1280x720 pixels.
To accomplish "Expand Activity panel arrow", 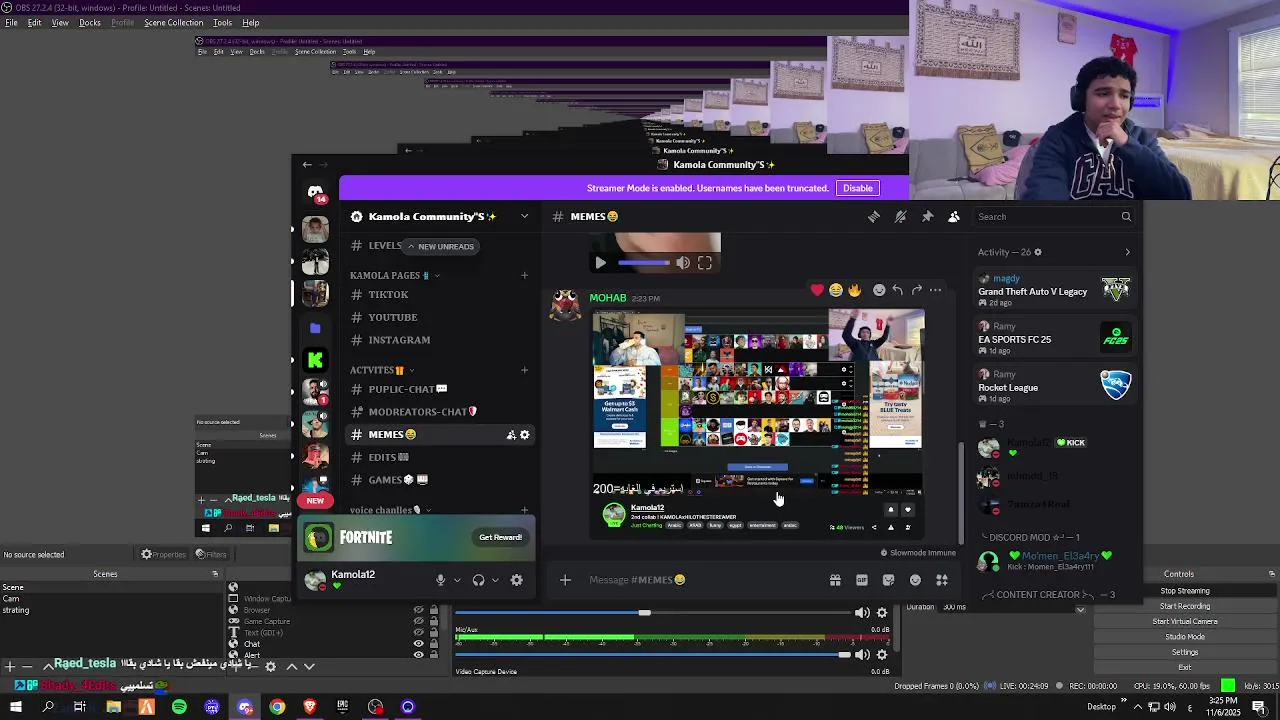I will click(1127, 252).
